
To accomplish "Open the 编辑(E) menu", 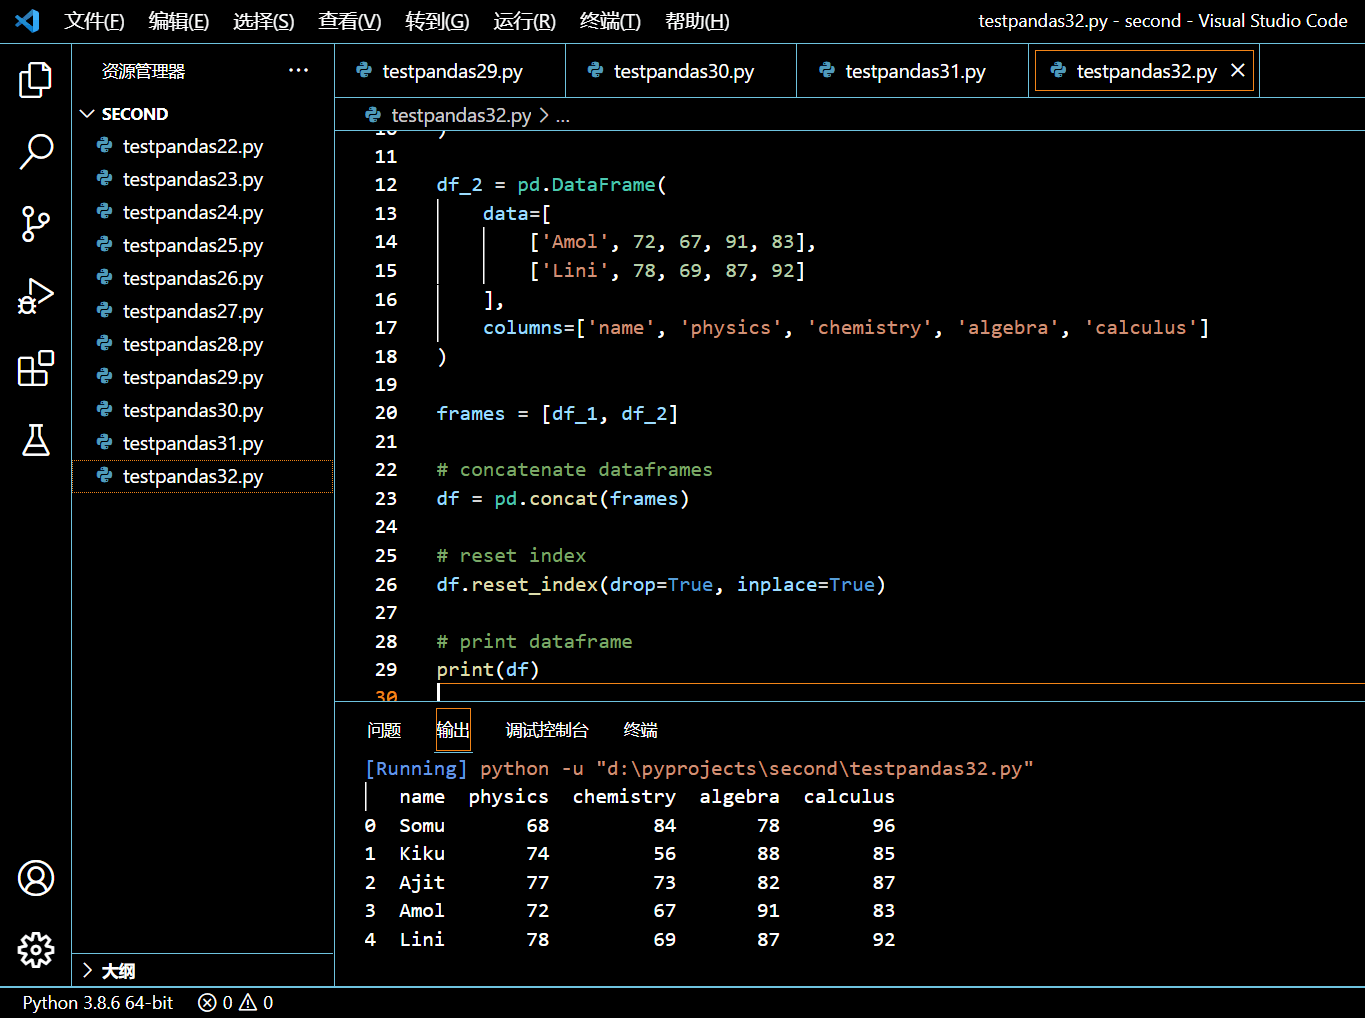I will click(x=178, y=21).
